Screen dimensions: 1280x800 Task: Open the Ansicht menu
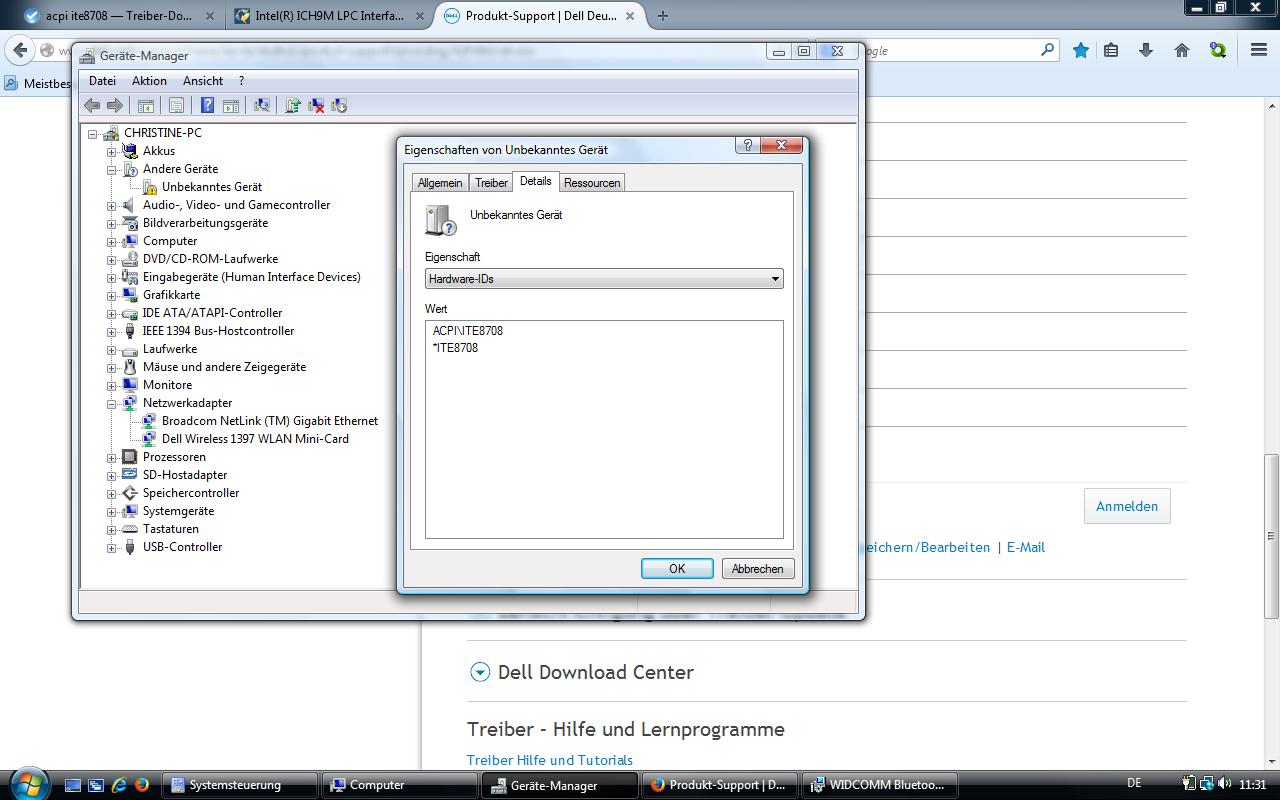coord(203,81)
